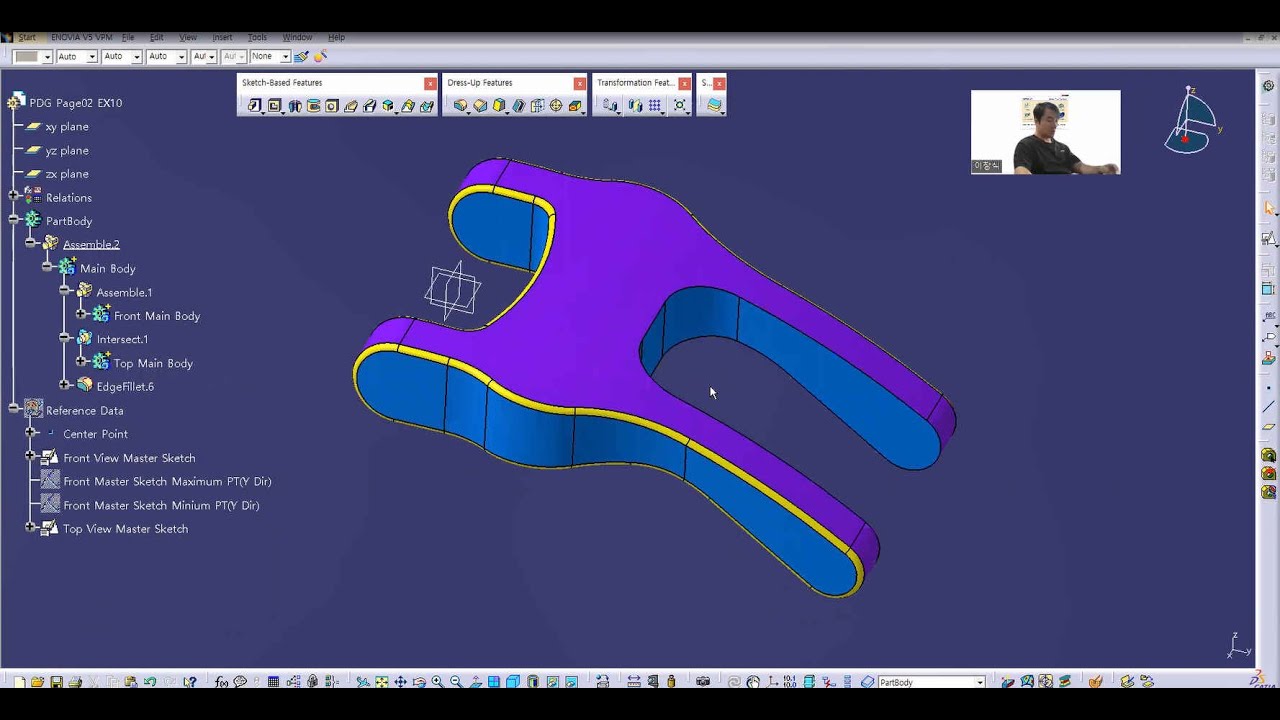Click the Sketch icon beside the PartBody box
This screenshot has width=1280, height=720.
tap(867, 682)
